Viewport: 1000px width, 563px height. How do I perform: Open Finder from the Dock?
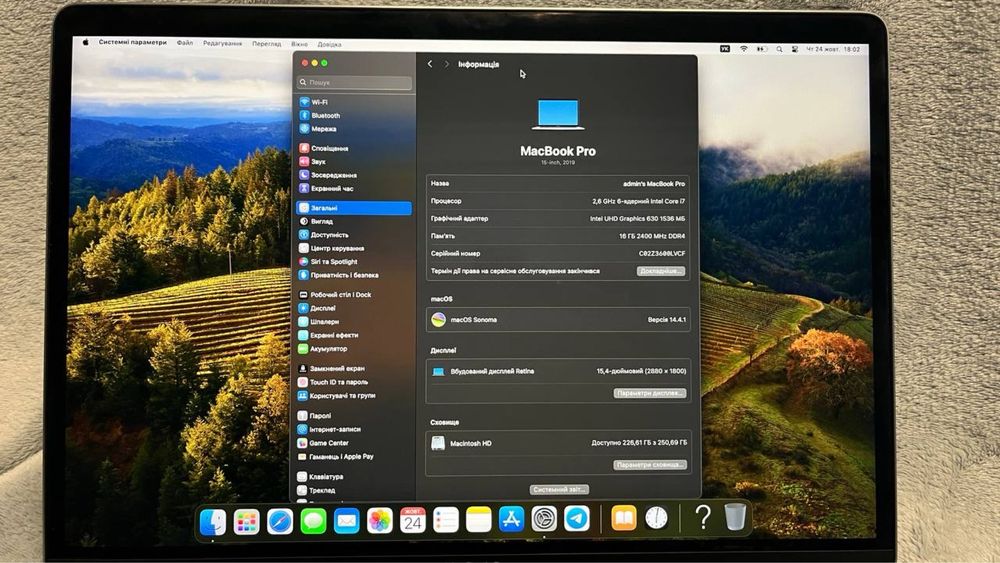click(213, 522)
